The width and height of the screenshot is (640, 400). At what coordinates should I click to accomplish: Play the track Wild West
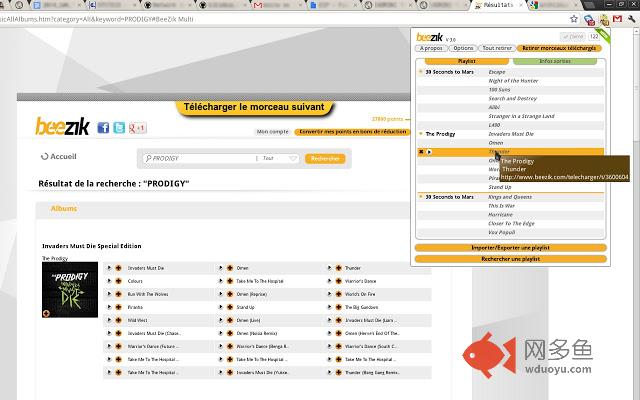[109, 320]
